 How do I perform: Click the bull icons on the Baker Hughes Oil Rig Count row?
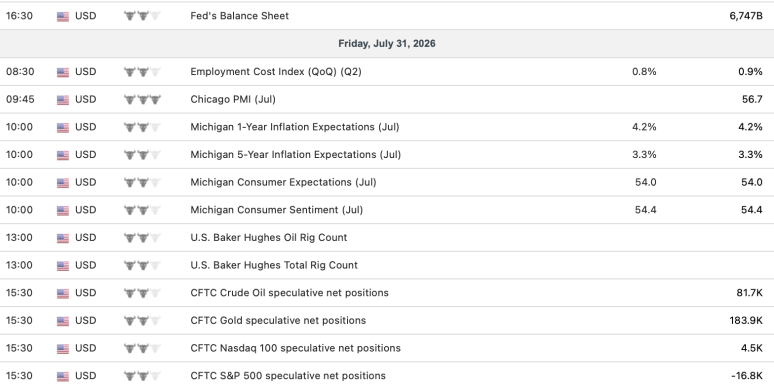pos(142,238)
